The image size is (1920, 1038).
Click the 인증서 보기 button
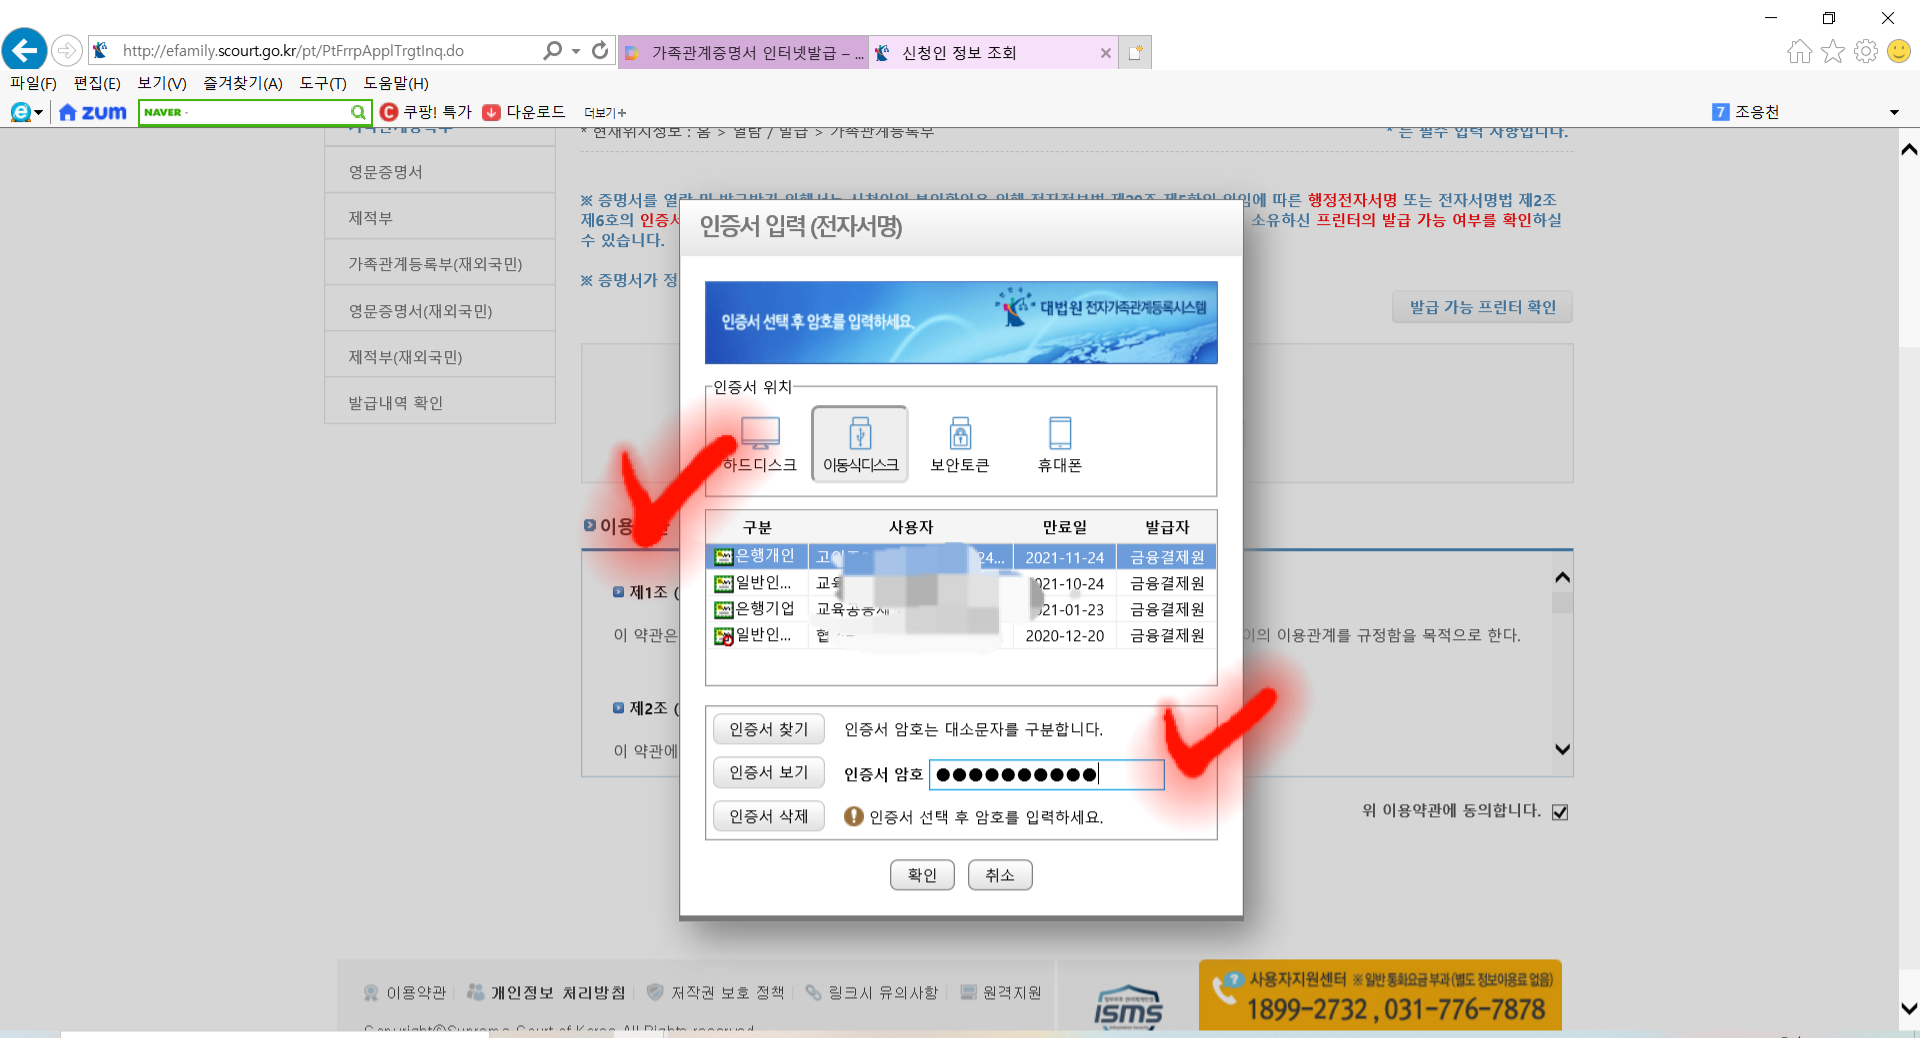768,772
